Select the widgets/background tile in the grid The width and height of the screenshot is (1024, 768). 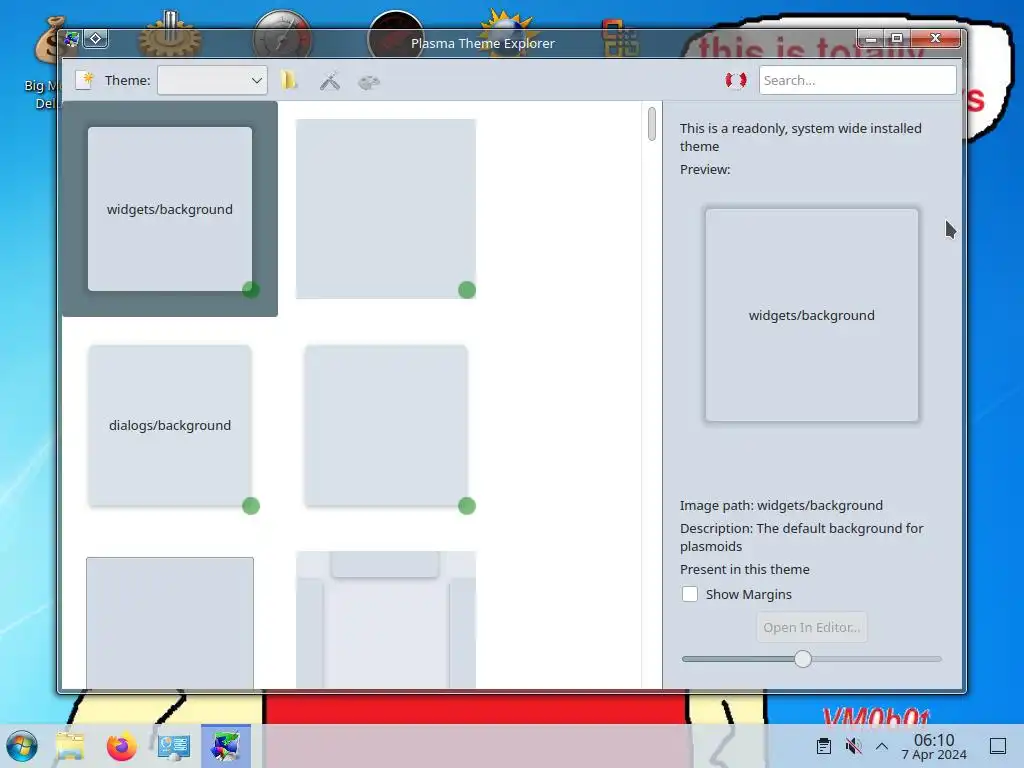(170, 209)
